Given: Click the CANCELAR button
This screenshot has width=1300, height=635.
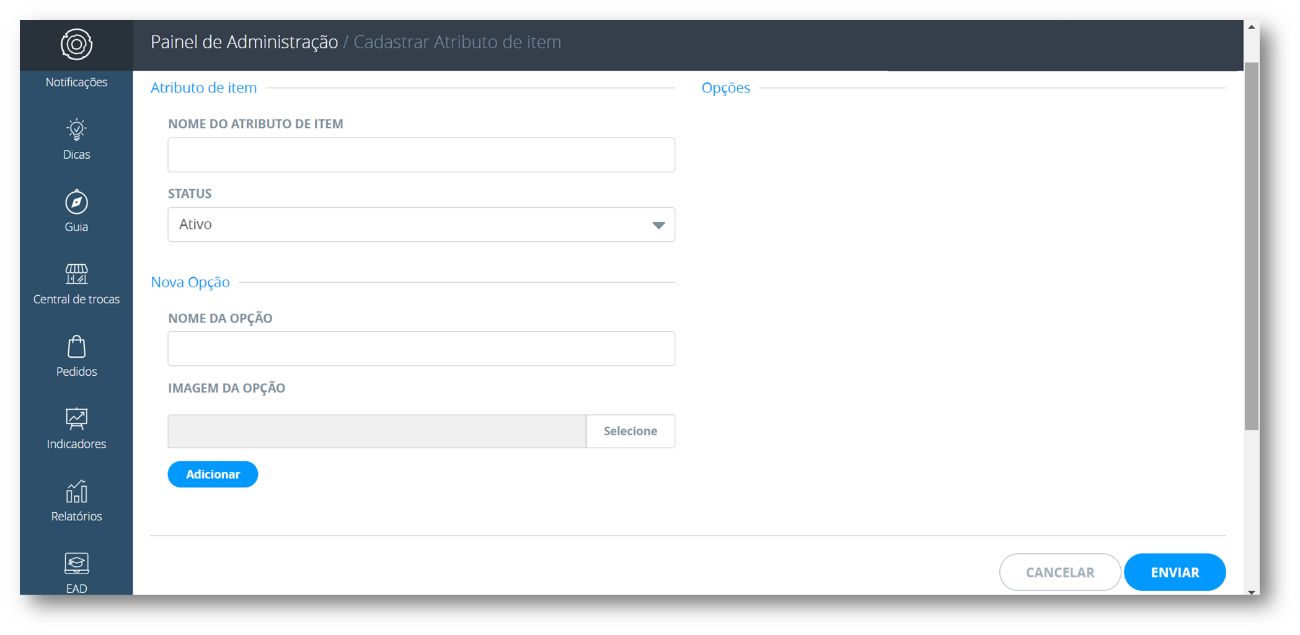Looking at the screenshot, I should click(x=1060, y=572).
